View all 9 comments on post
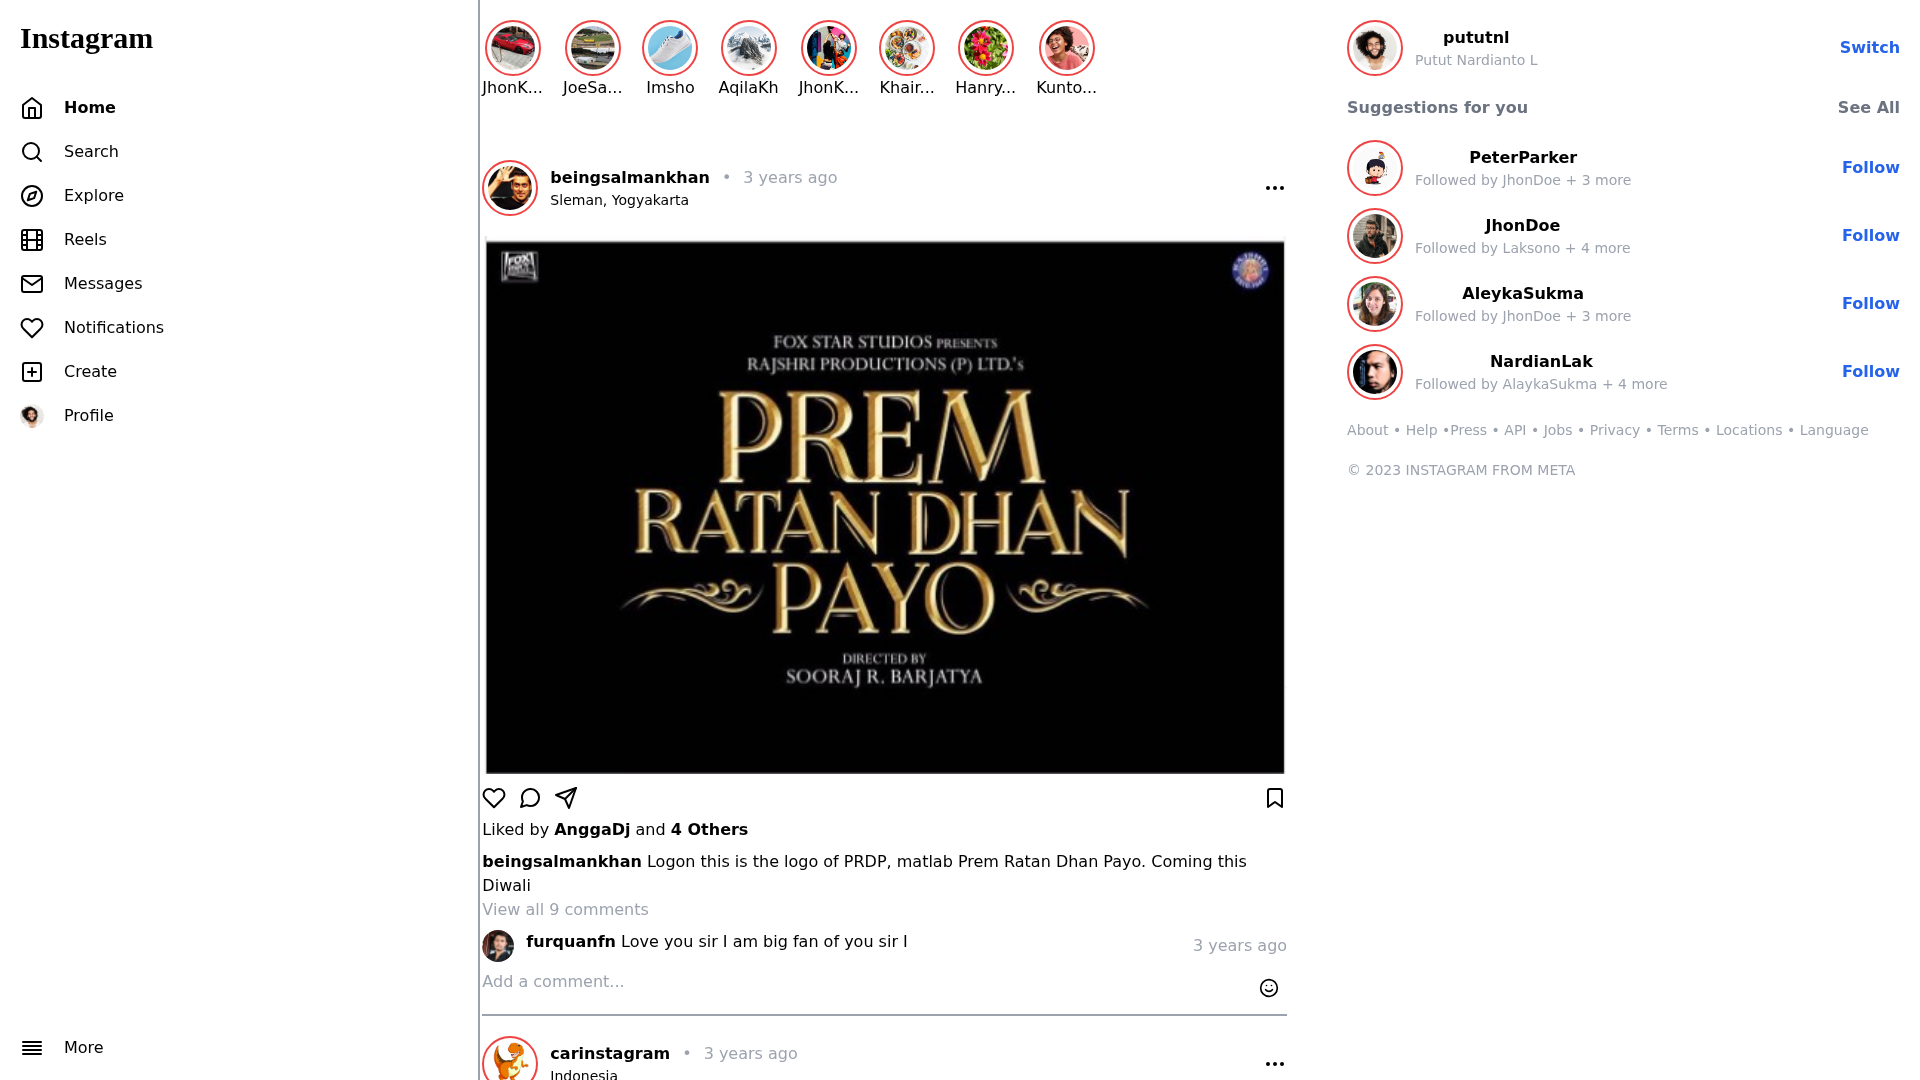1920x1080 pixels. [565, 910]
